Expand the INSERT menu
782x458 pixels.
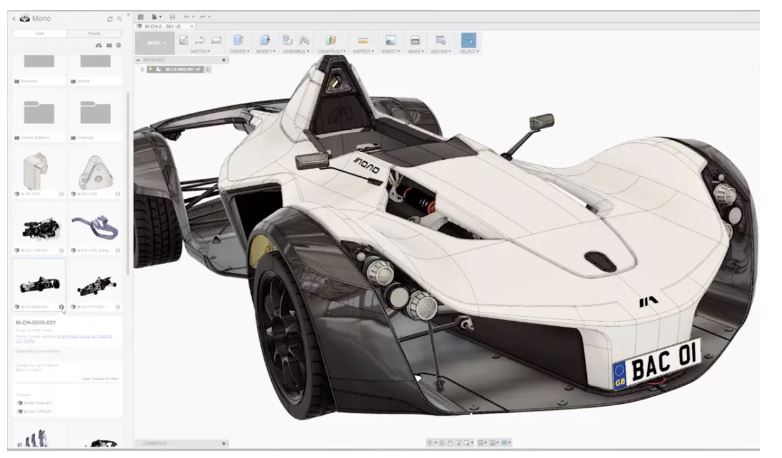[390, 51]
